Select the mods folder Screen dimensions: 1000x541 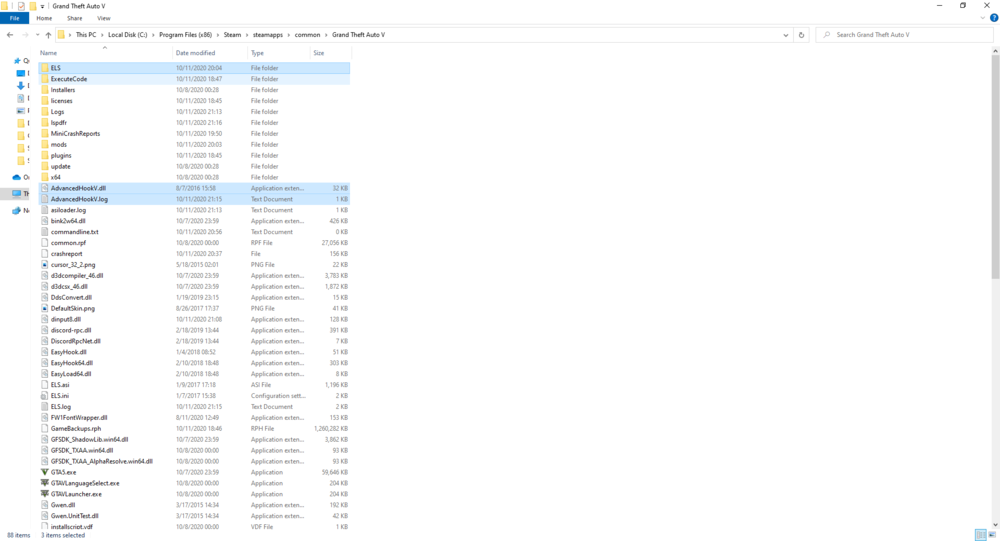(59, 144)
